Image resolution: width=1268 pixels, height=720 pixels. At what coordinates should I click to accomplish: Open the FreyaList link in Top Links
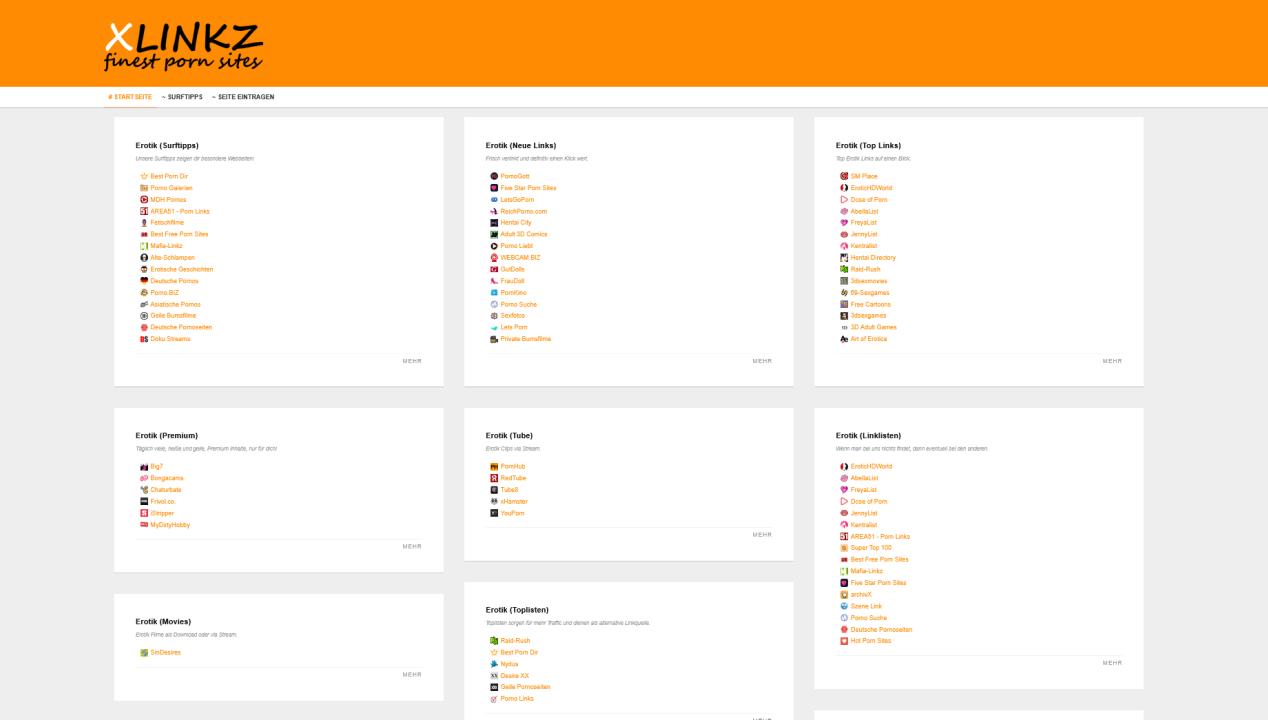[x=864, y=223]
